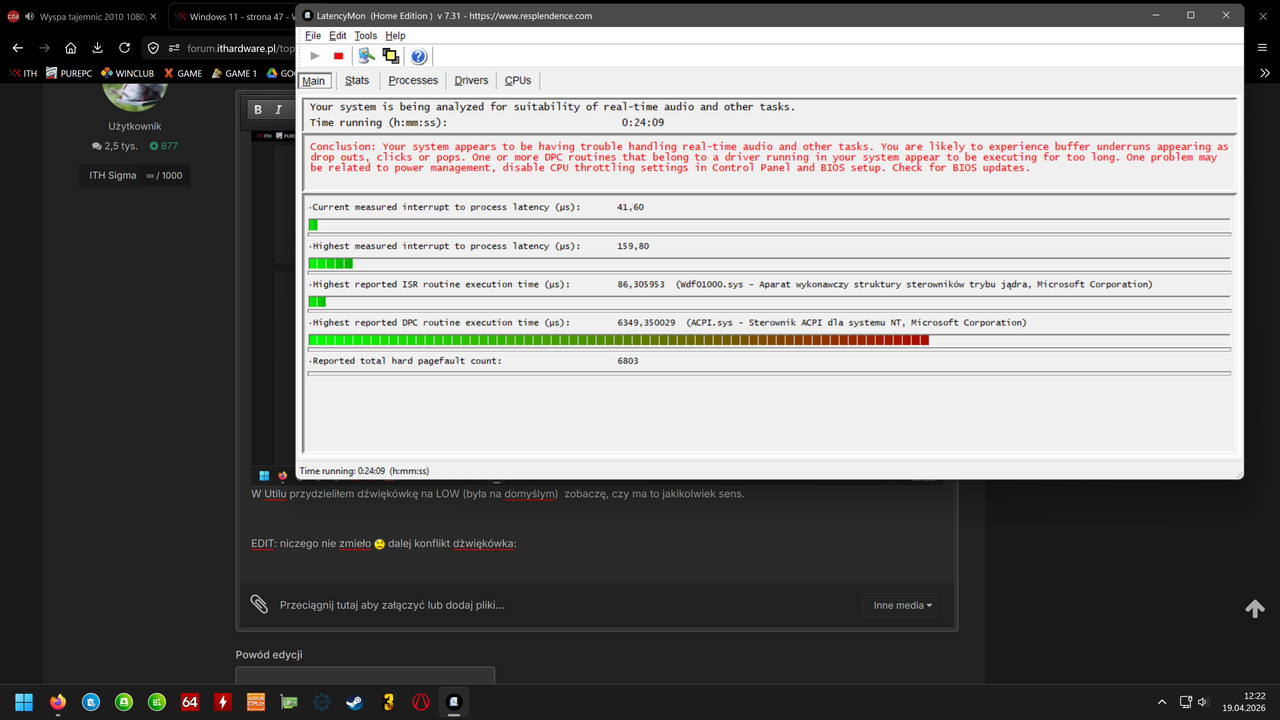
Task: Select the Main tab in LatencyMon
Action: click(314, 81)
